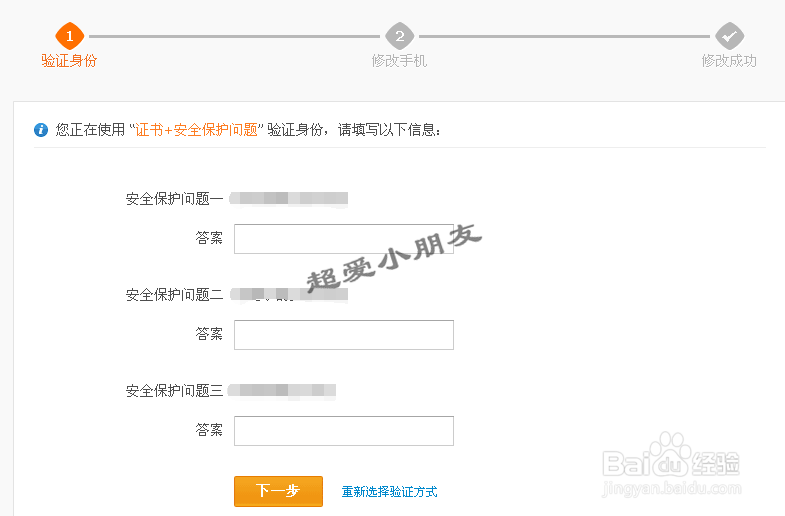Select the 修改手机 step label
The width and height of the screenshot is (785, 516).
pyautogui.click(x=399, y=61)
